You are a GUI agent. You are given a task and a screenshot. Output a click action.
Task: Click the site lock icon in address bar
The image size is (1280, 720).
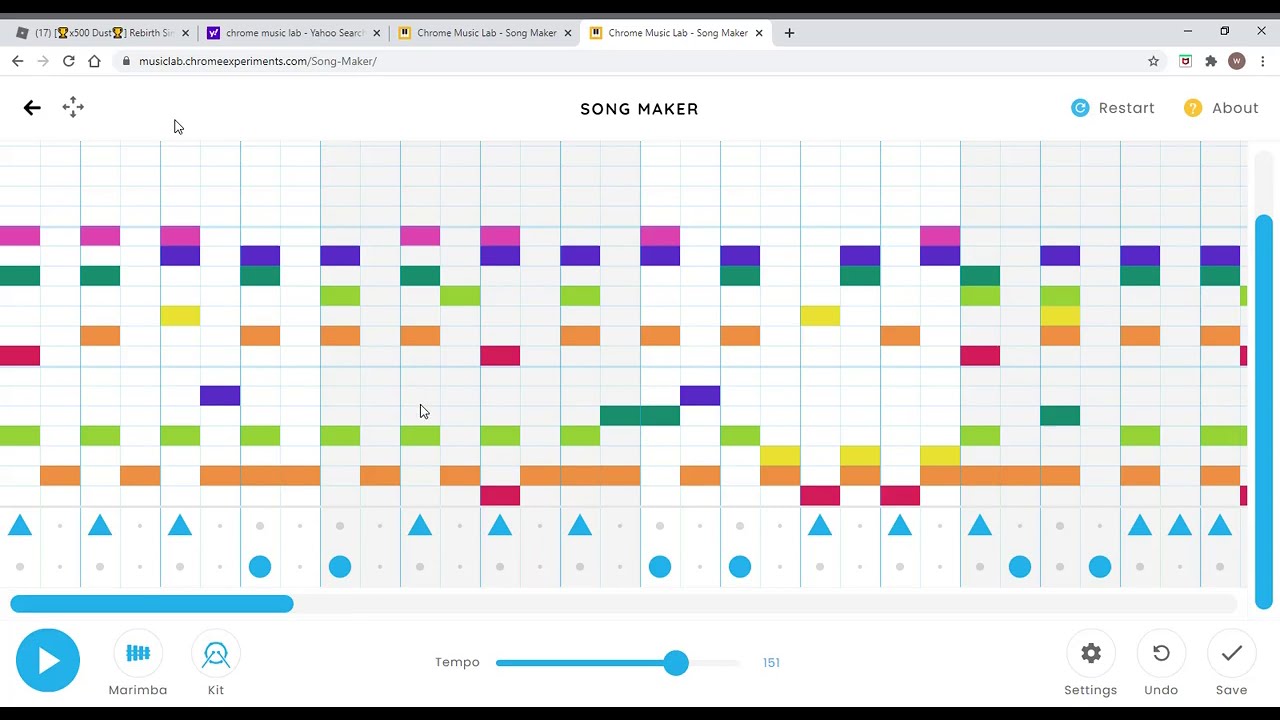pyautogui.click(x=126, y=61)
